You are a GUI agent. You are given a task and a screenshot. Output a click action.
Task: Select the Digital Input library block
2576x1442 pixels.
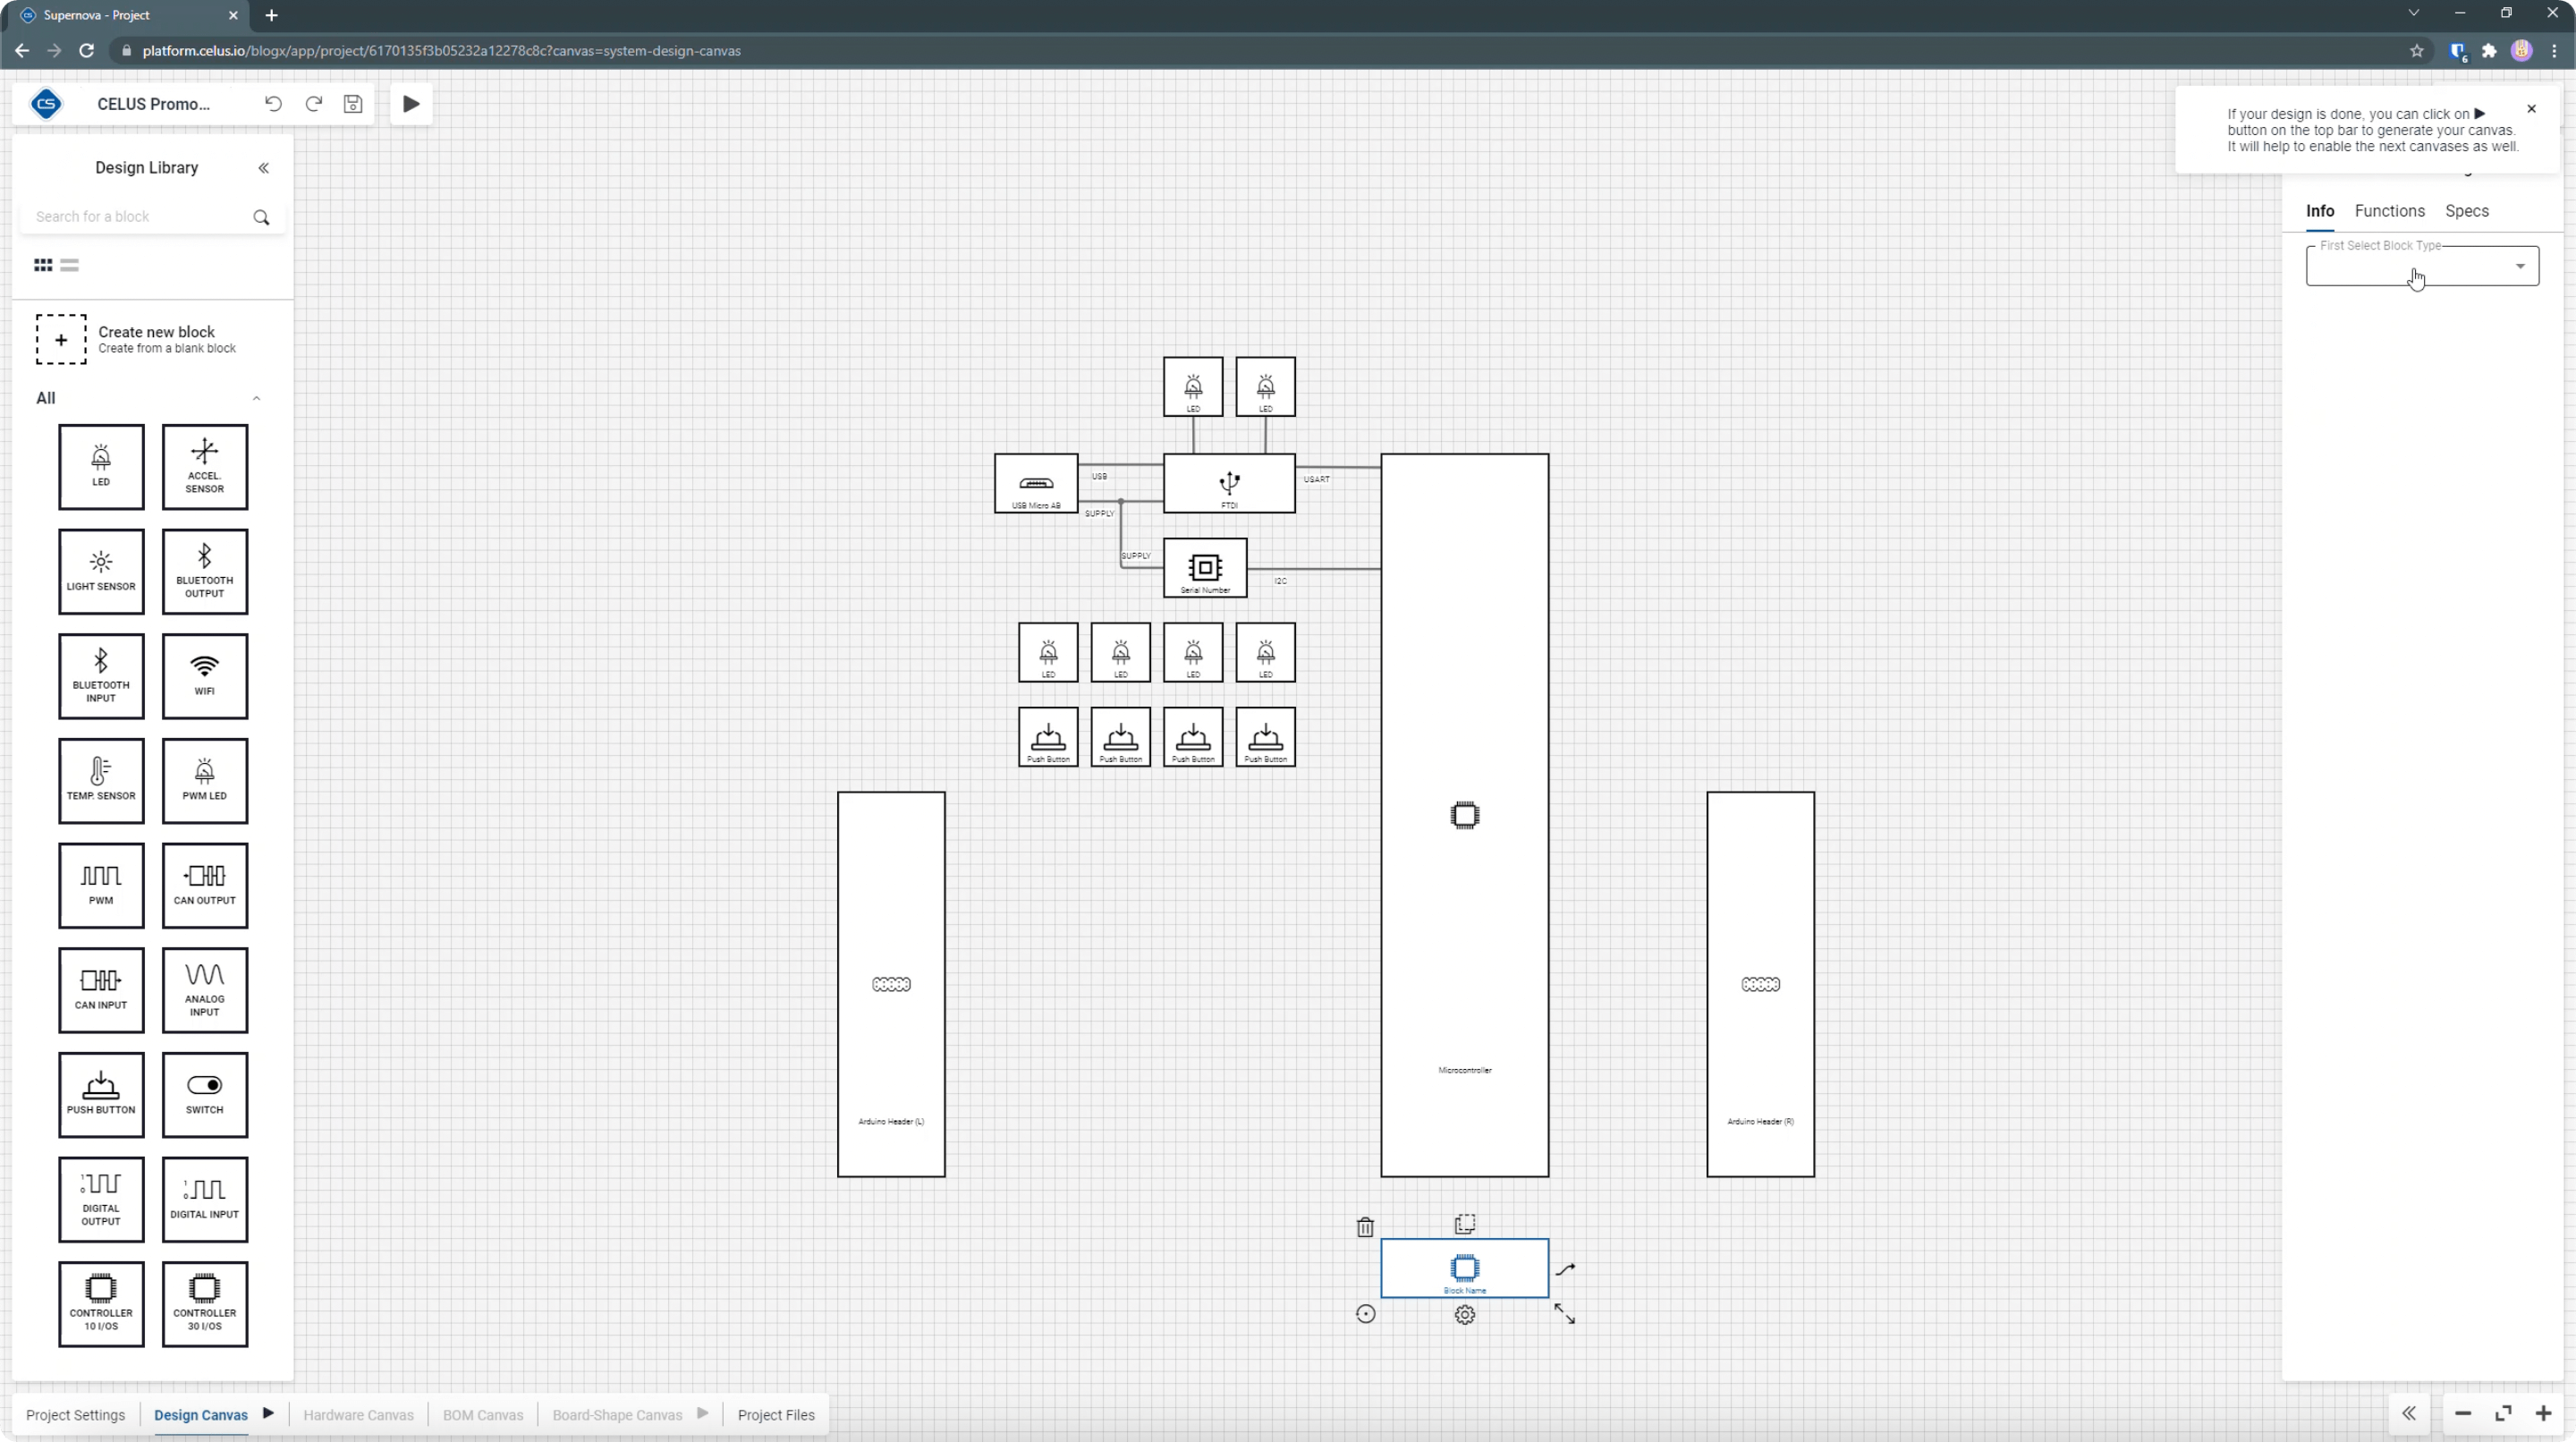coord(205,1200)
